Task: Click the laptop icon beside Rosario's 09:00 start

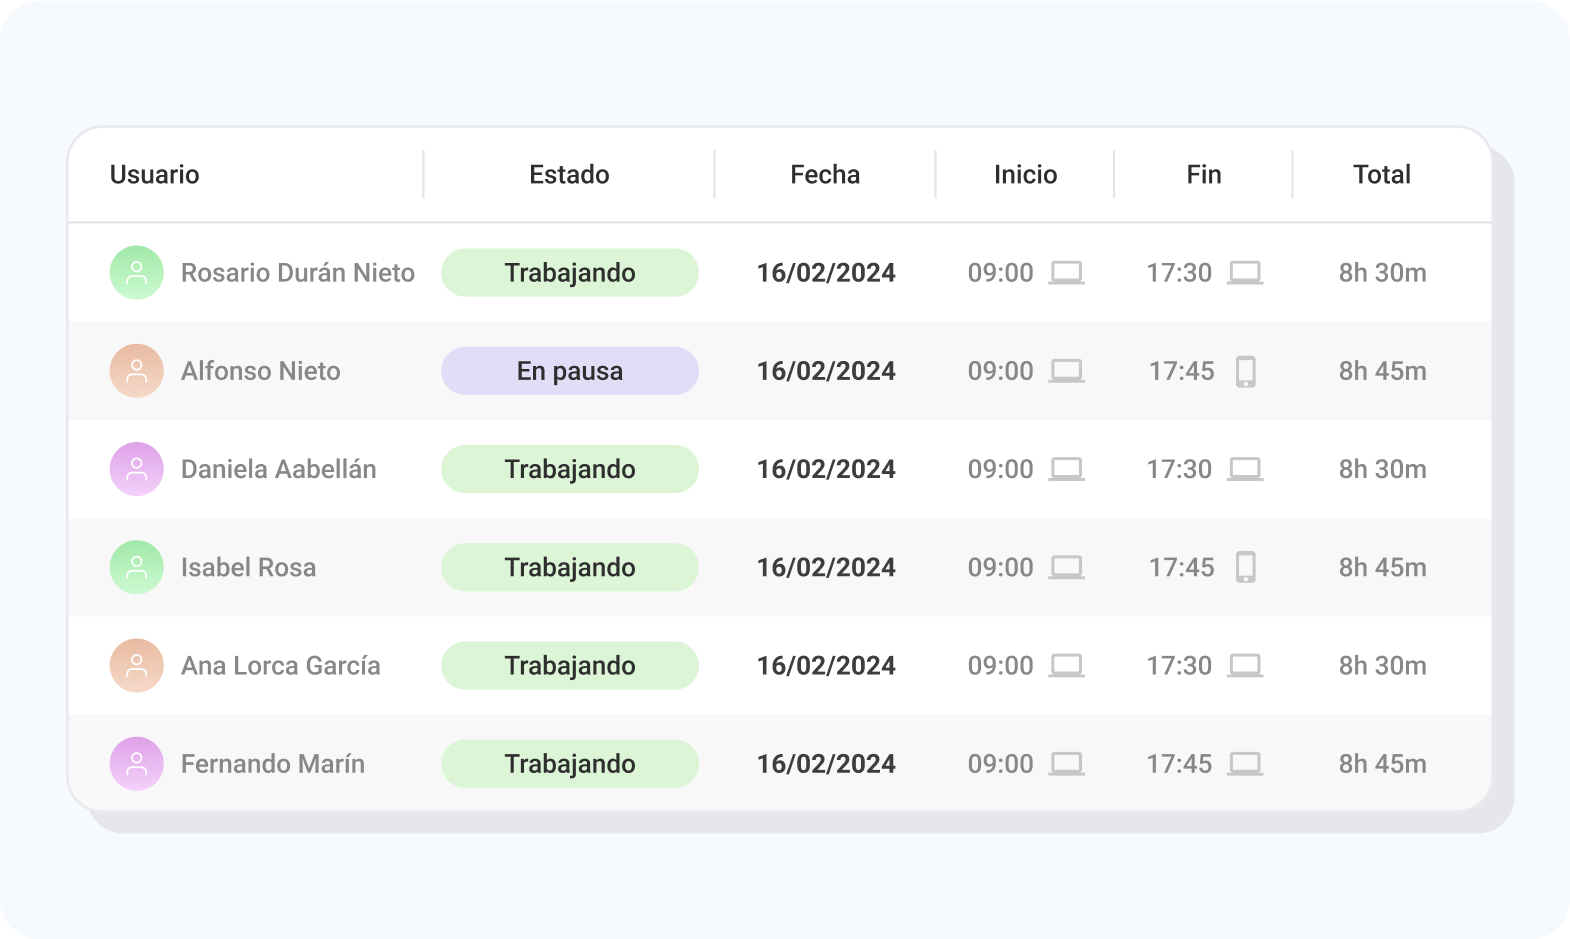Action: (x=1066, y=273)
